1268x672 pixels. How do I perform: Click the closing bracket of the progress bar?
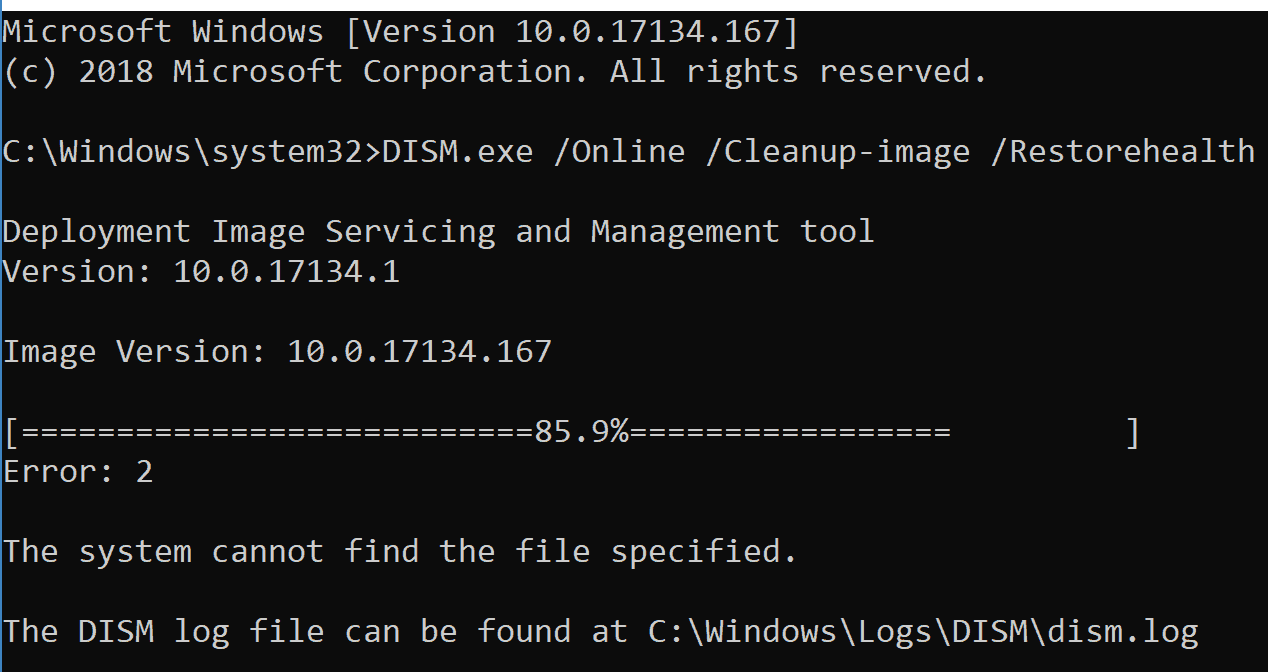(1131, 433)
